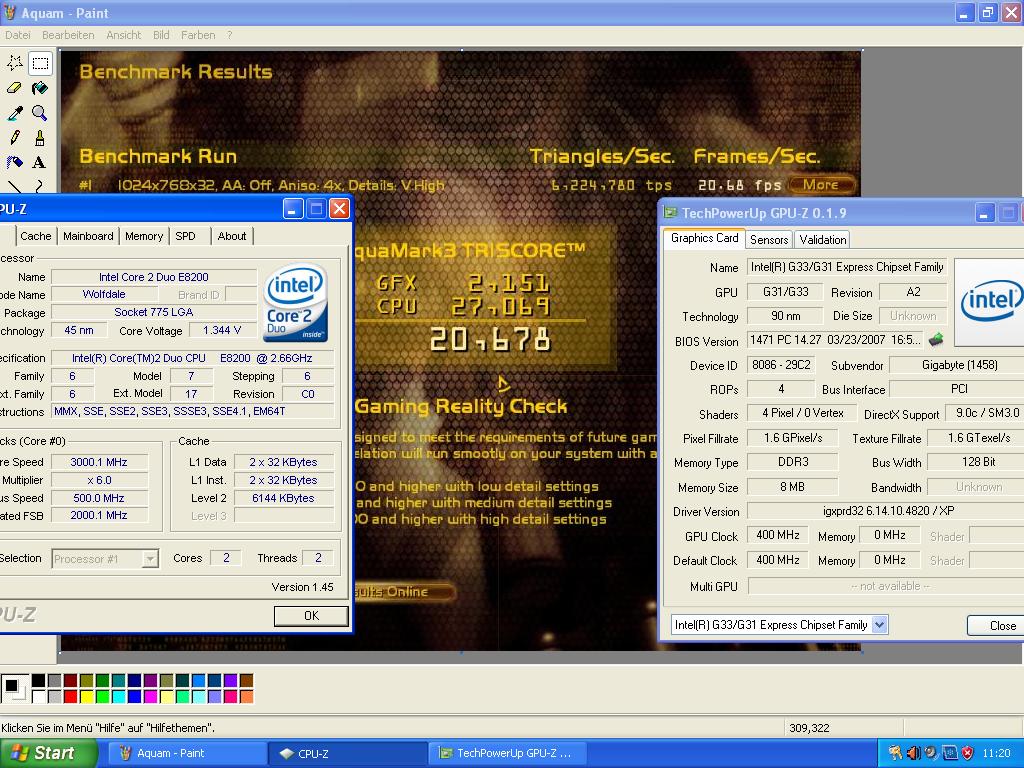Open the SPD tab in CPU-Z

click(185, 236)
